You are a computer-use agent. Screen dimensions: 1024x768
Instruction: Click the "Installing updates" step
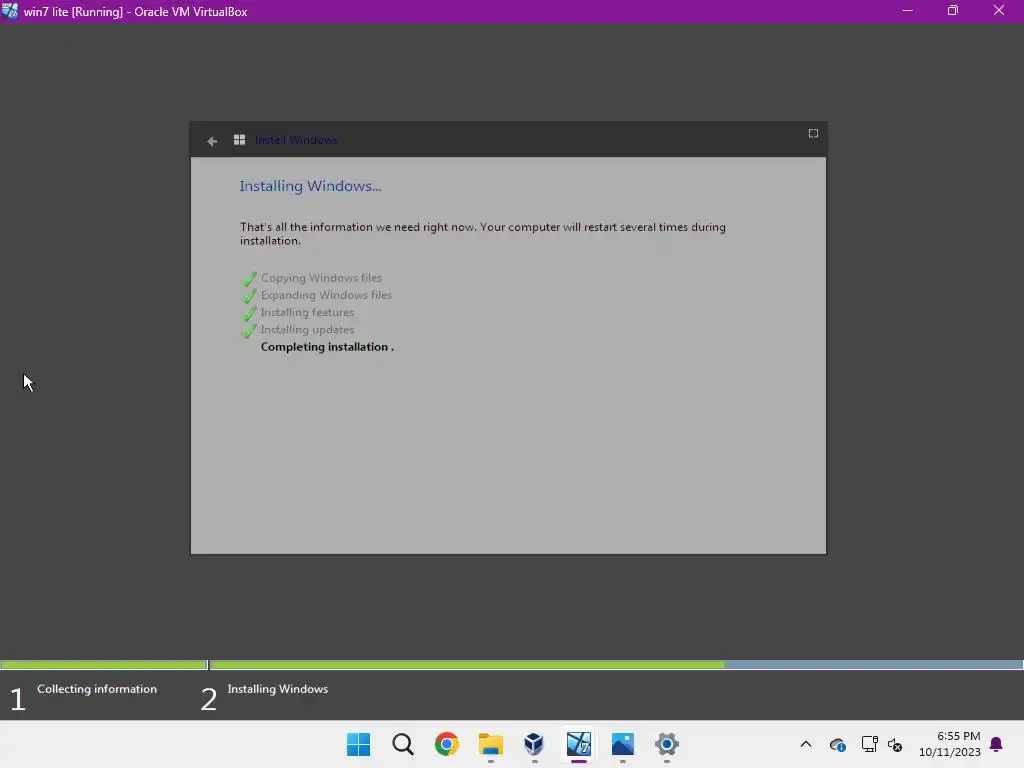pos(308,330)
